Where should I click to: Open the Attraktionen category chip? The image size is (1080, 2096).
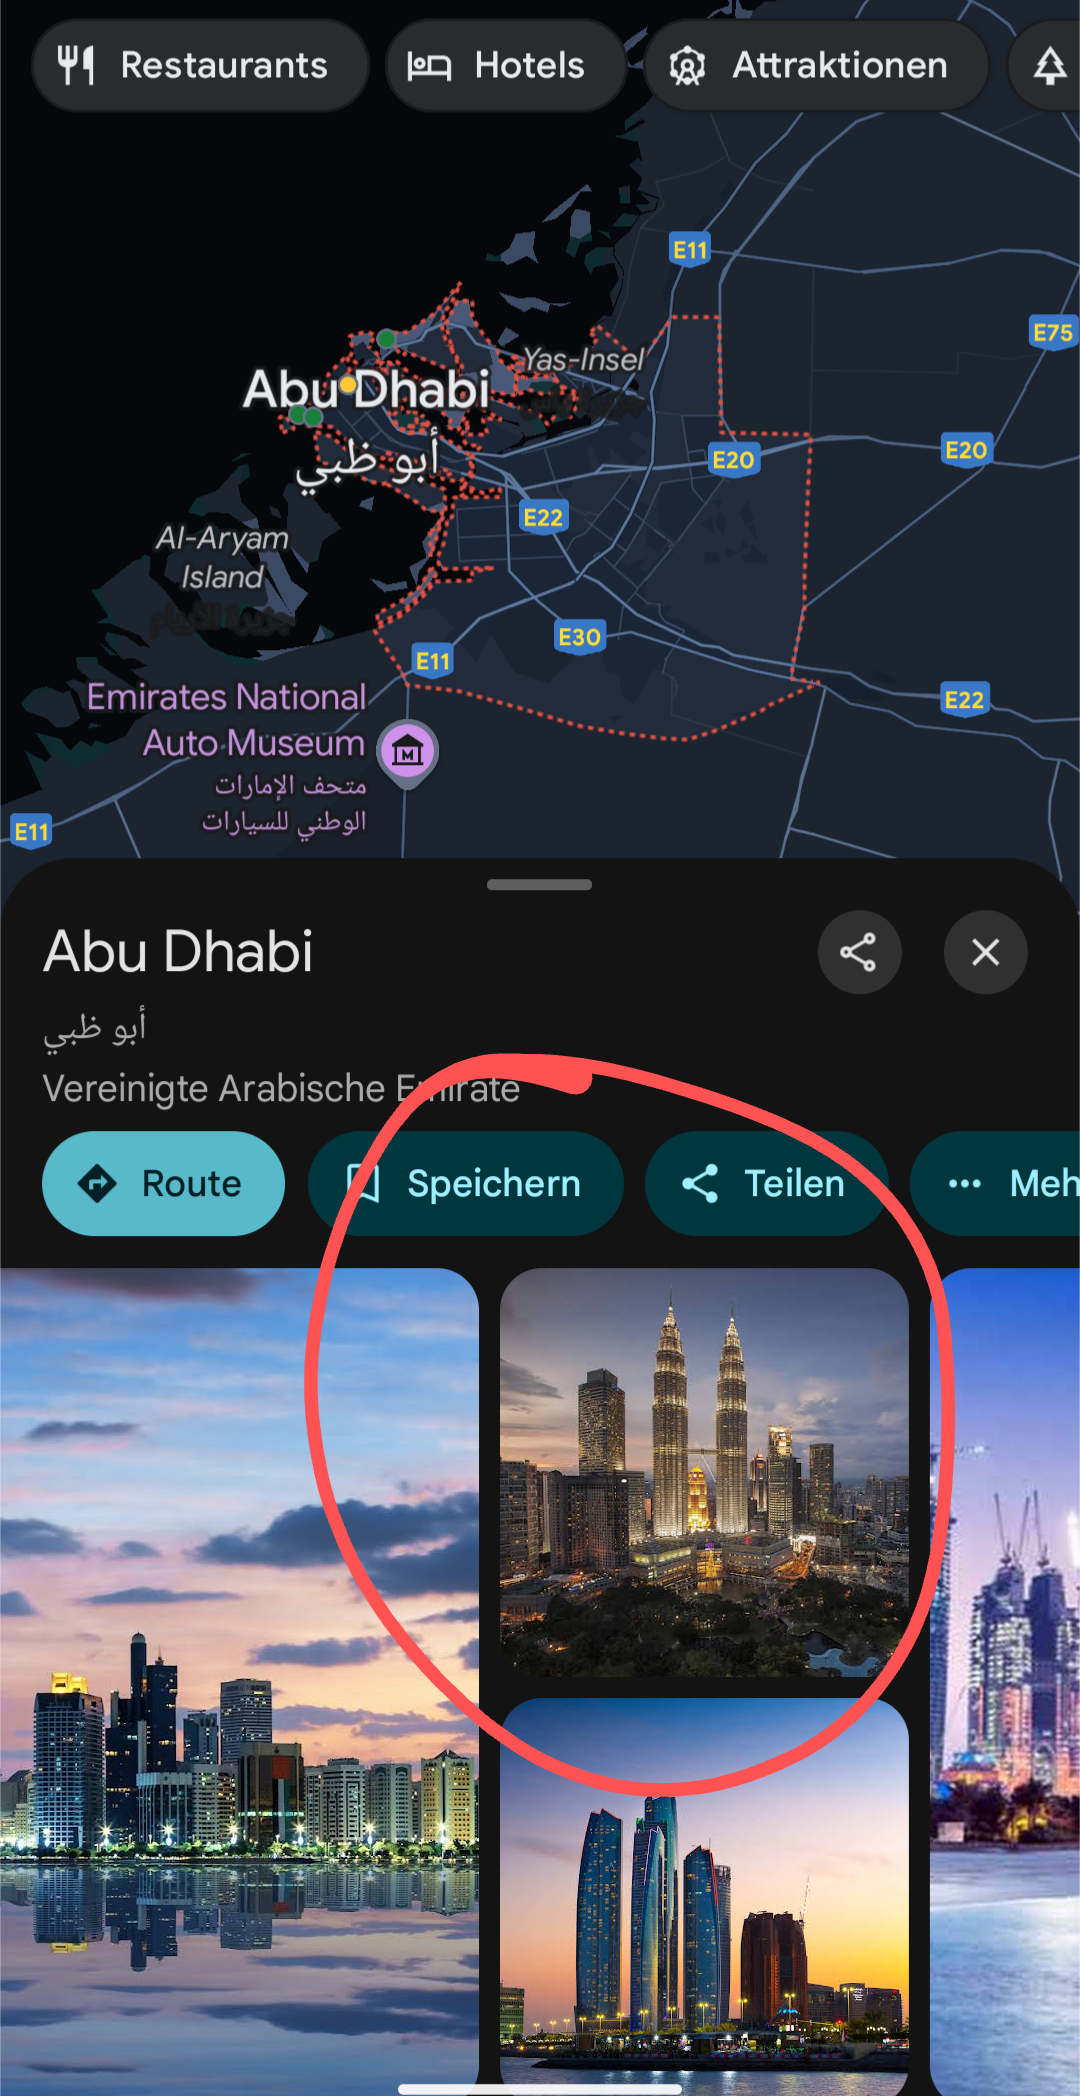(x=817, y=66)
